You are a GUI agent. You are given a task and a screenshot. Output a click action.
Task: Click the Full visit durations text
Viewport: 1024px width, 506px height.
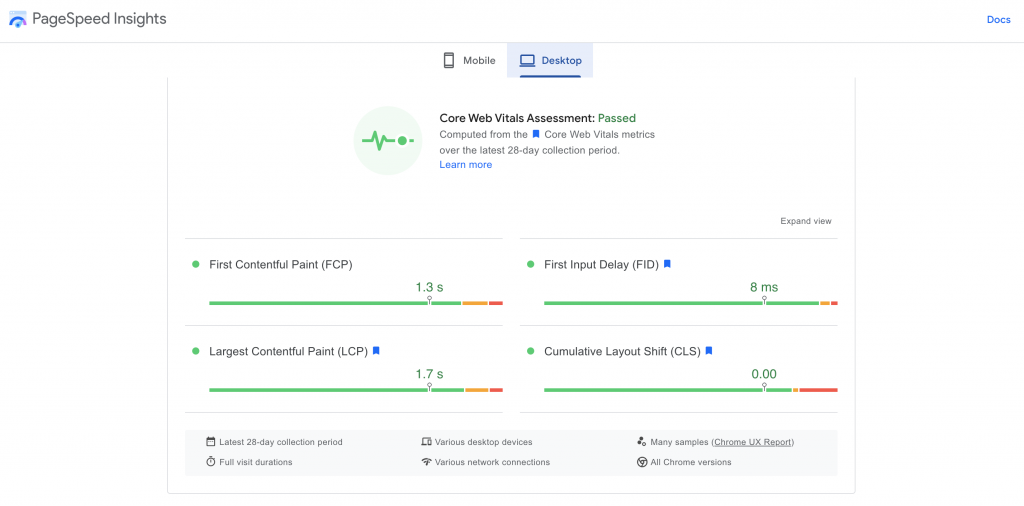(x=256, y=462)
